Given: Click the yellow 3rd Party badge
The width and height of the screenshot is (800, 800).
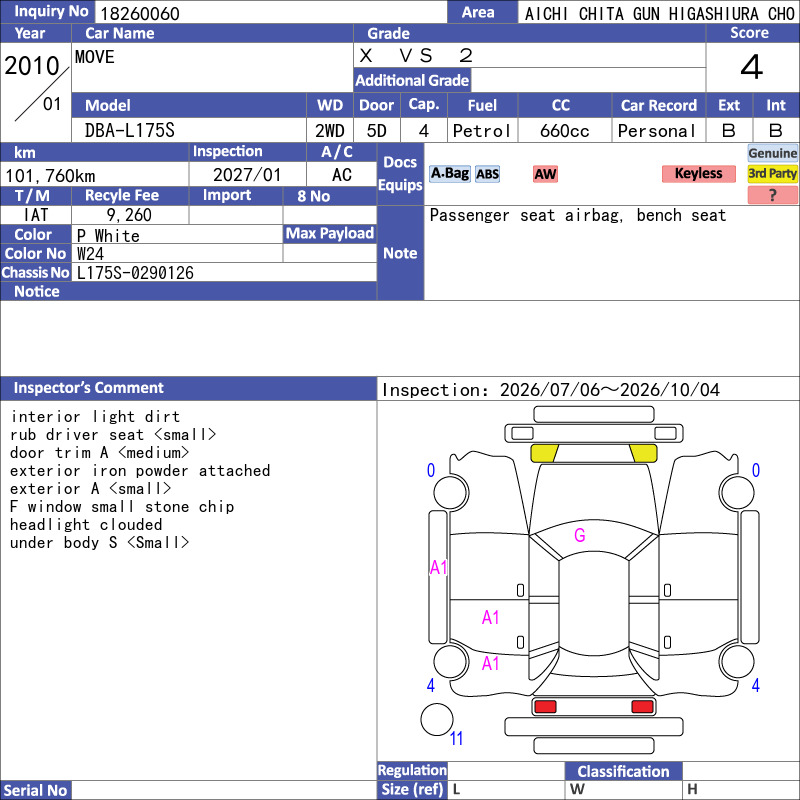Looking at the screenshot, I should pos(772,173).
